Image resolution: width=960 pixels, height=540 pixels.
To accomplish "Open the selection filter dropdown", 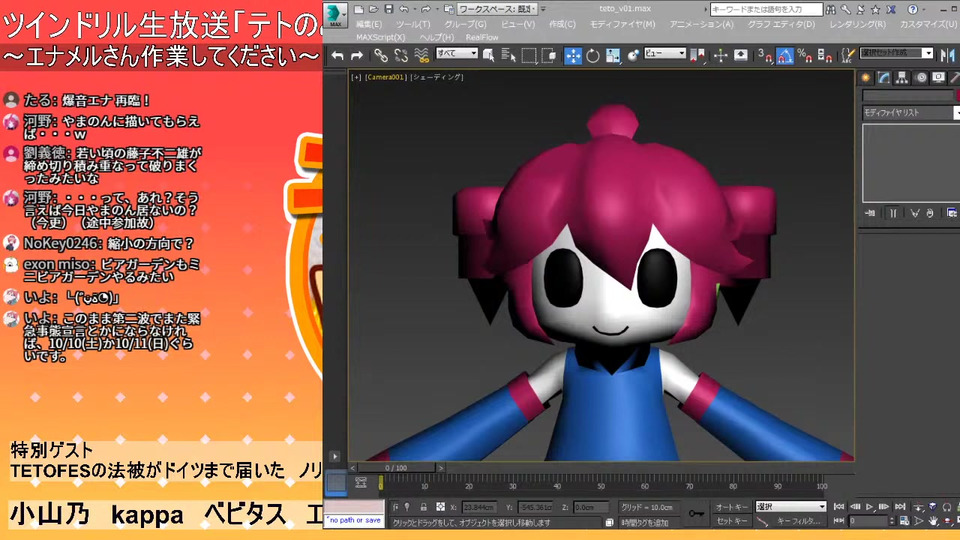I will point(457,53).
